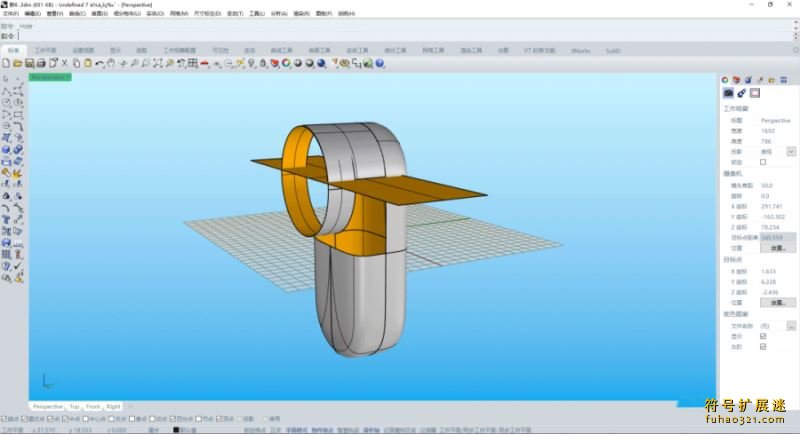Toggle the 中点 (Mid) osnap checkbox
This screenshot has width=800, height=434.
(x=64, y=419)
